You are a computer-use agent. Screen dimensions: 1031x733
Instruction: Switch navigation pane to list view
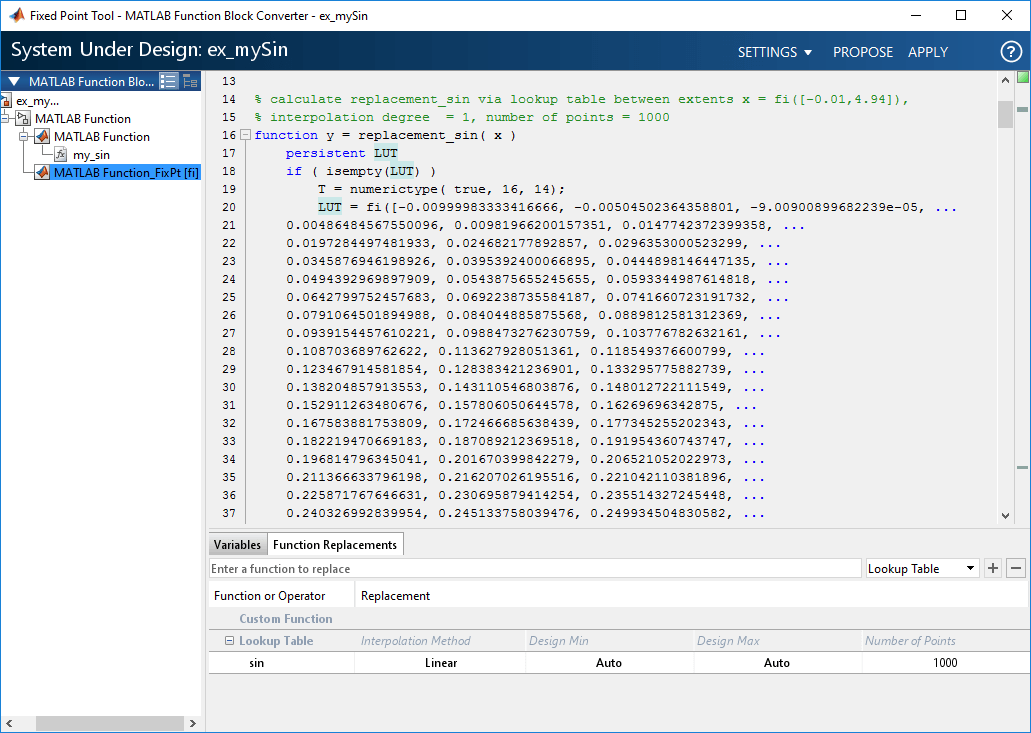[169, 82]
